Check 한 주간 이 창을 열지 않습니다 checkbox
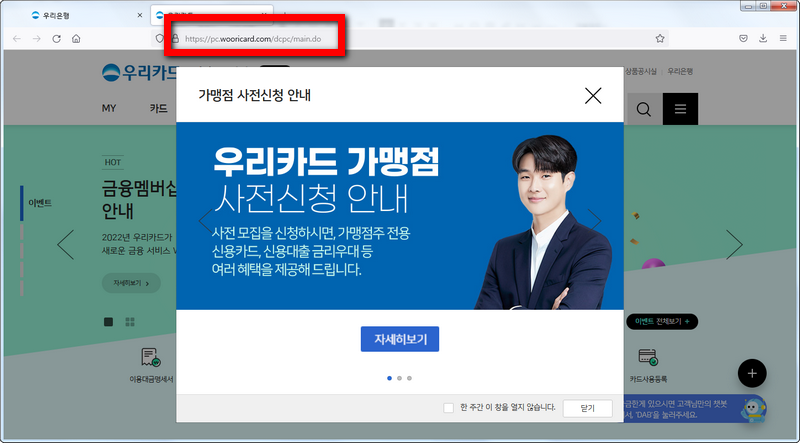800x443 pixels. click(x=448, y=408)
